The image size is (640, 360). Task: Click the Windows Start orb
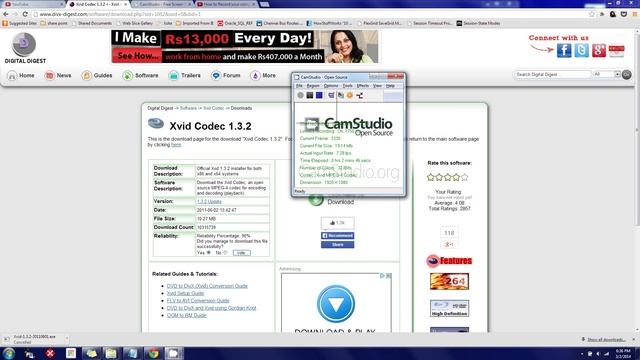tap(9, 353)
